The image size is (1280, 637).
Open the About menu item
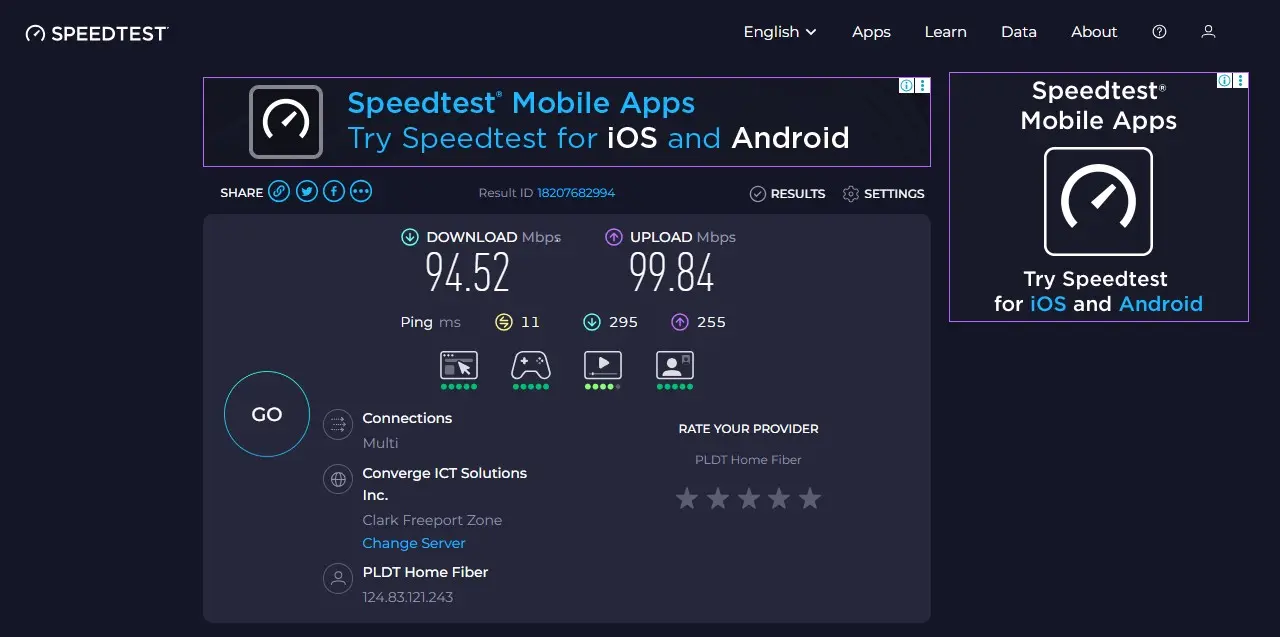point(1094,32)
